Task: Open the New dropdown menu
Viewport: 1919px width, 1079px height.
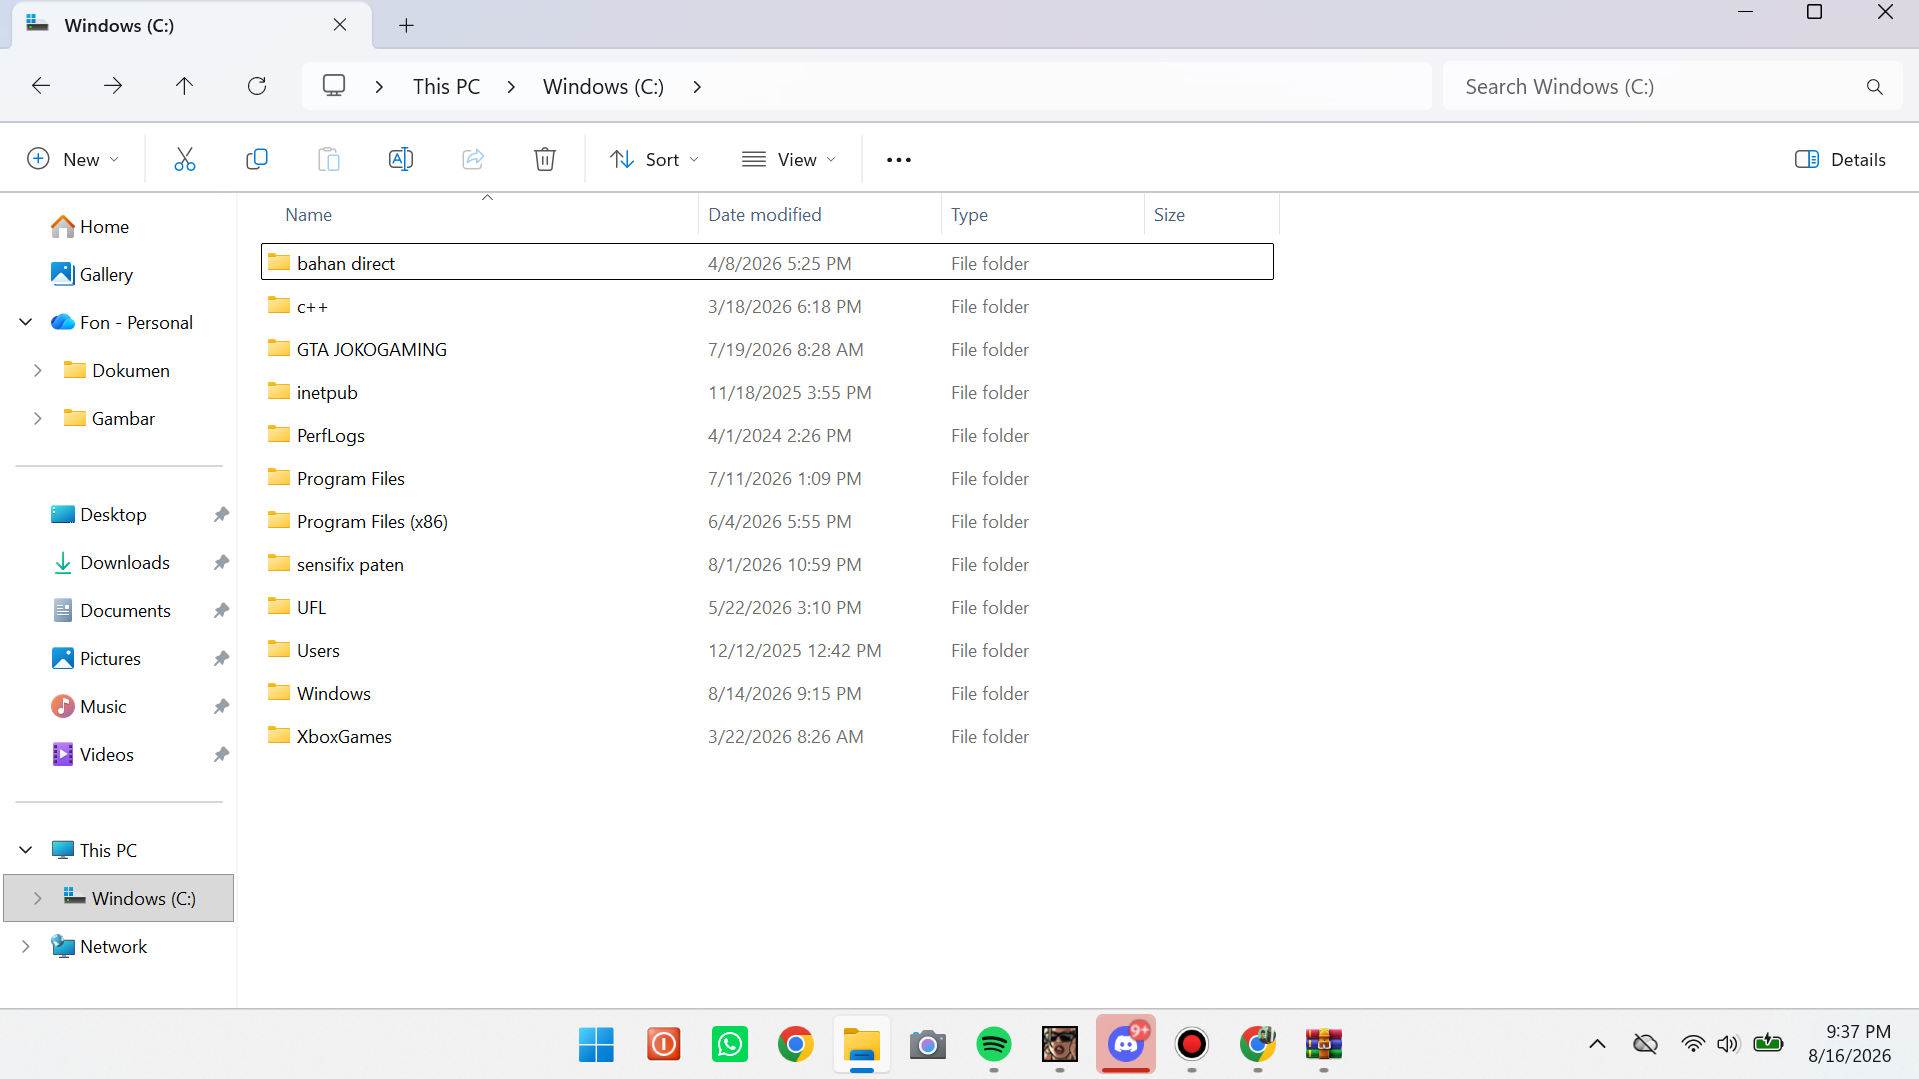Action: 73,159
